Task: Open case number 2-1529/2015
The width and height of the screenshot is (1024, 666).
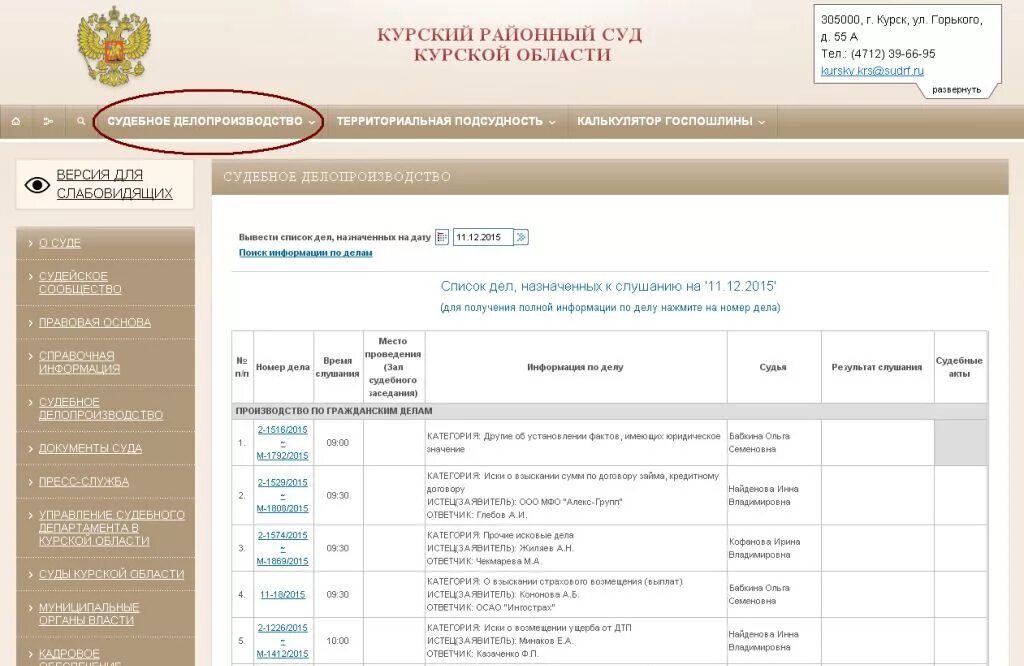Action: (282, 483)
